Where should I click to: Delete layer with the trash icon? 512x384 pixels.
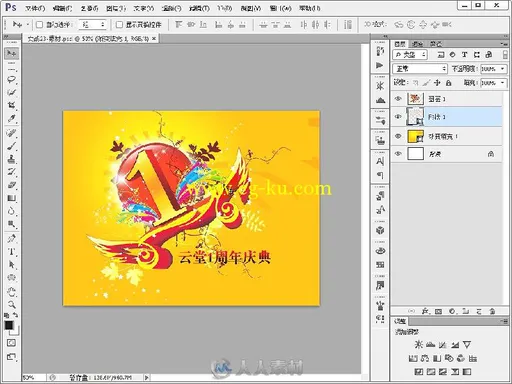tap(492, 311)
